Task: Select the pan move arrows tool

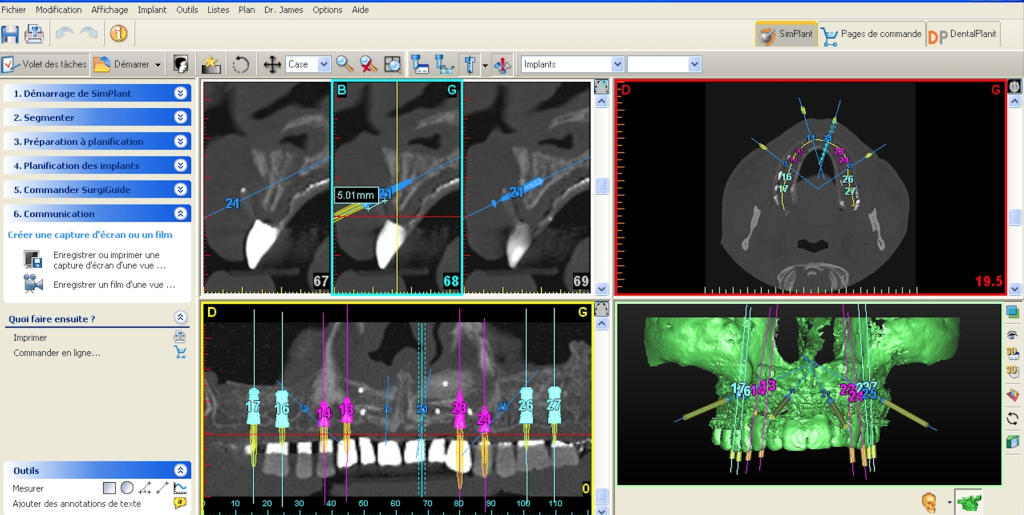Action: [271, 64]
